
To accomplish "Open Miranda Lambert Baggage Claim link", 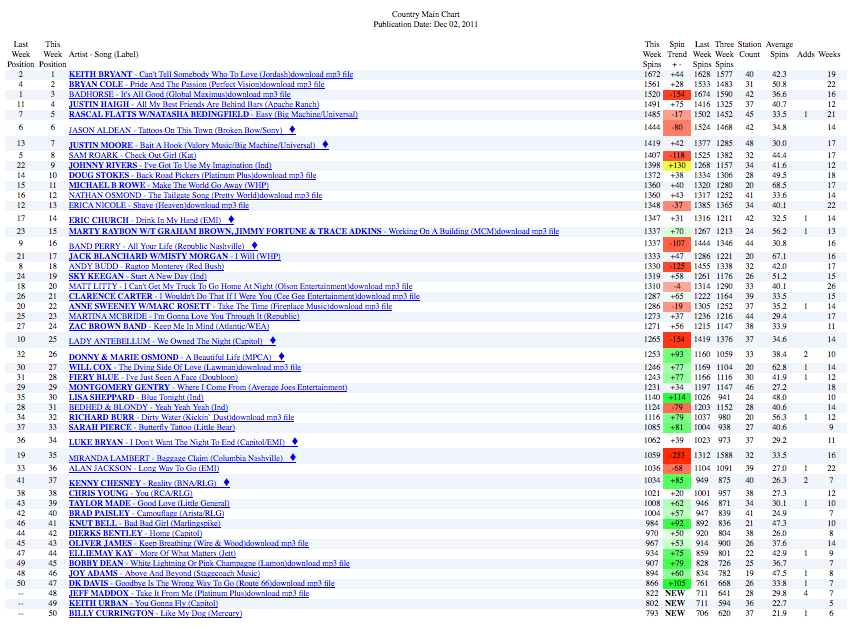I will pyautogui.click(x=176, y=458).
